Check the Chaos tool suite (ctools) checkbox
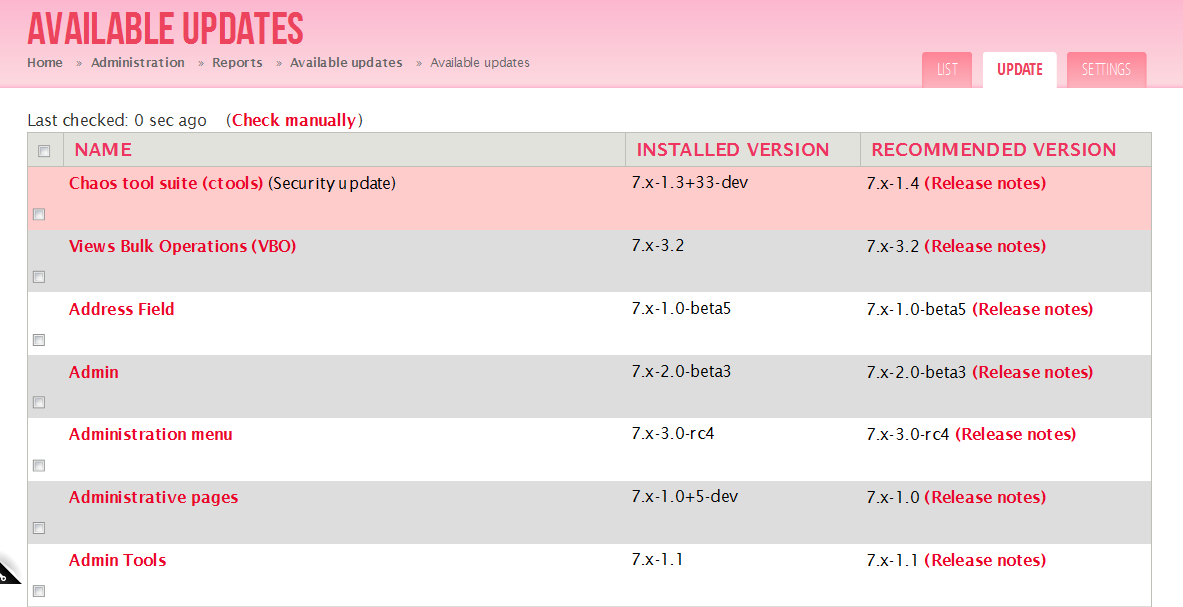Screen dimensions: 1183x607 click(x=39, y=214)
